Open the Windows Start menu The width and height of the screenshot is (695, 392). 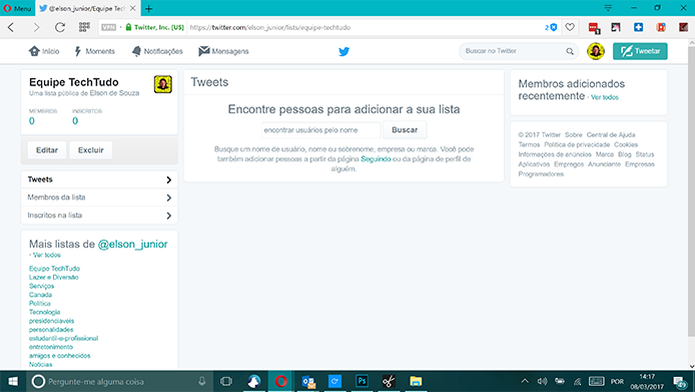[x=13, y=381]
